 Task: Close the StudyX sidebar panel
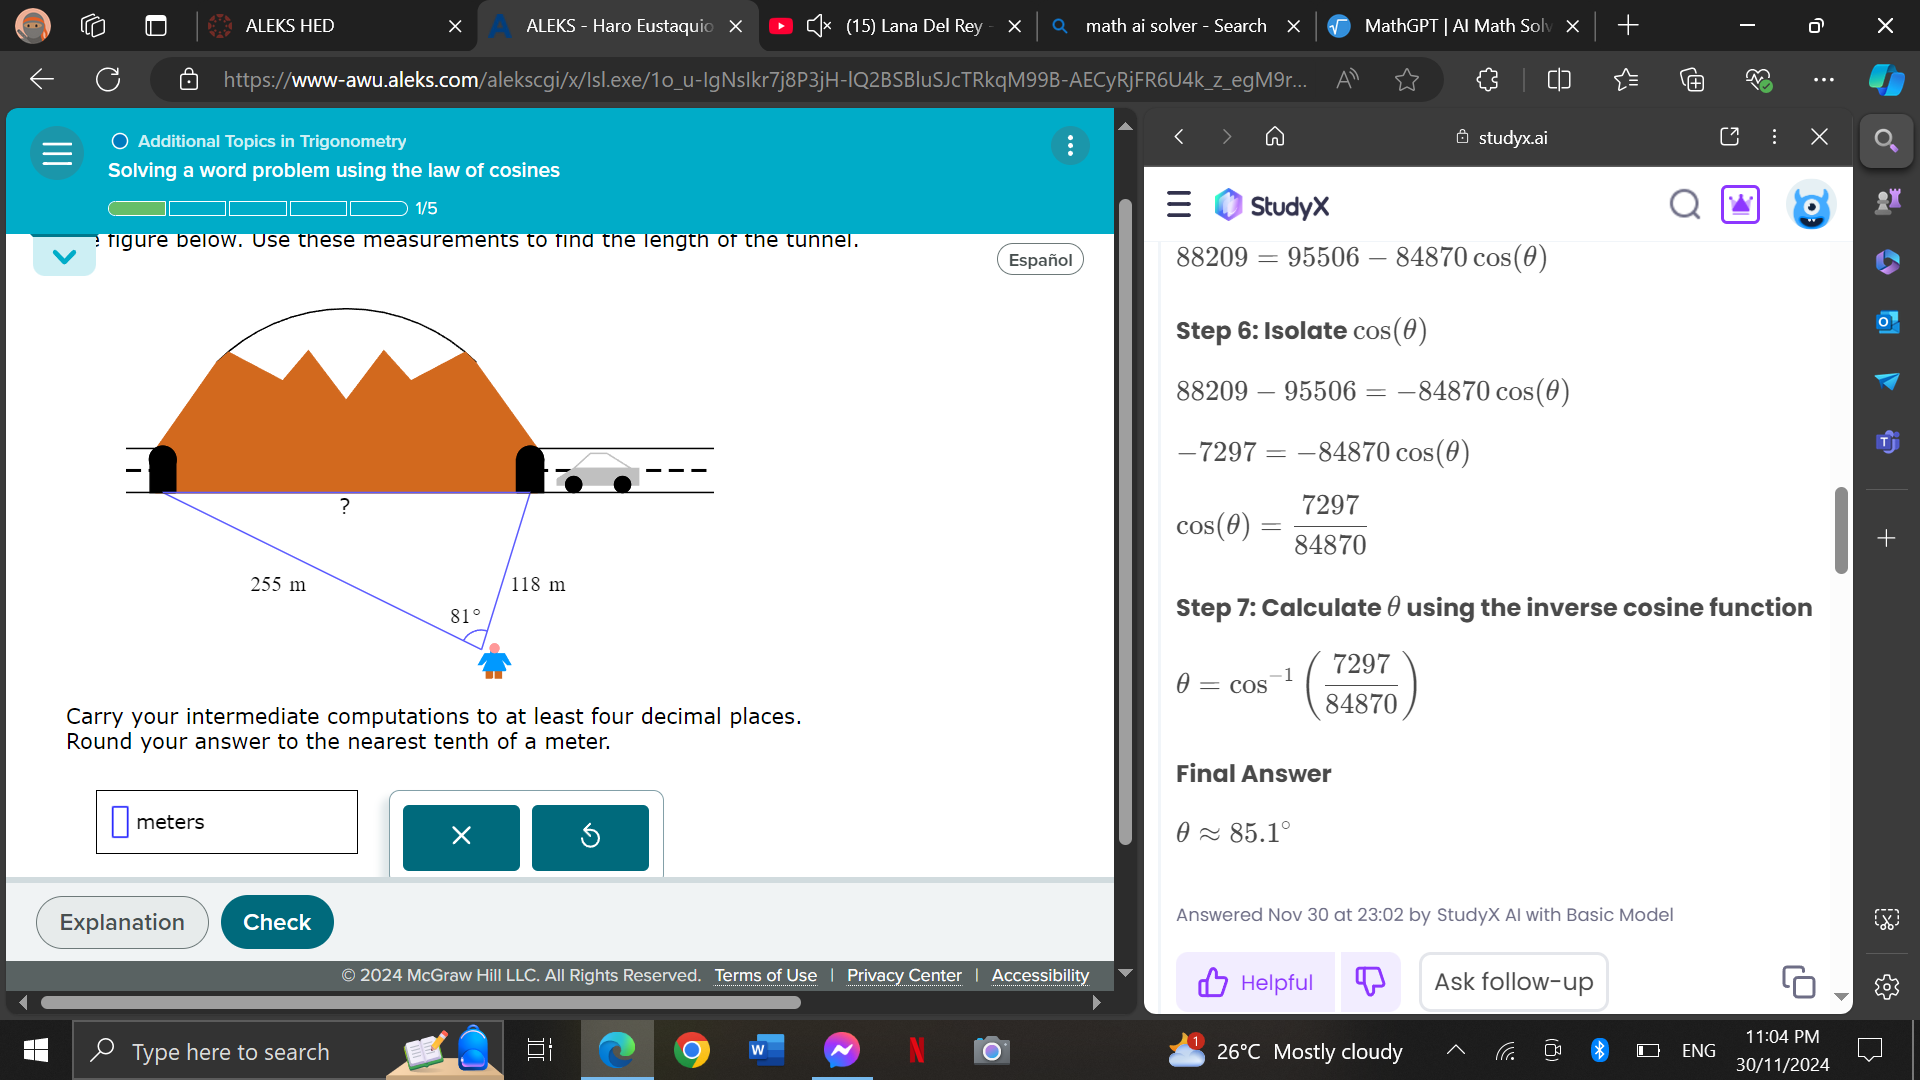click(x=1819, y=137)
